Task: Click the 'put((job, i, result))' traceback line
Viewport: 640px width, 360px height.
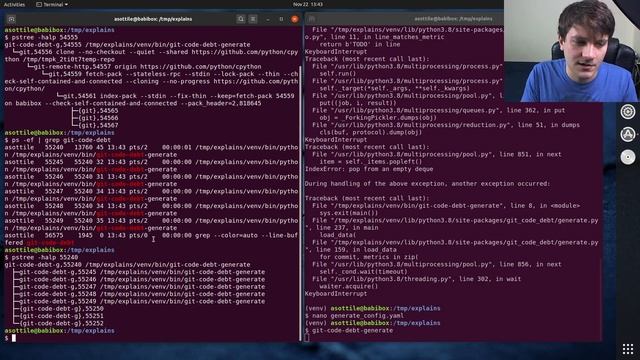Action: (358, 103)
